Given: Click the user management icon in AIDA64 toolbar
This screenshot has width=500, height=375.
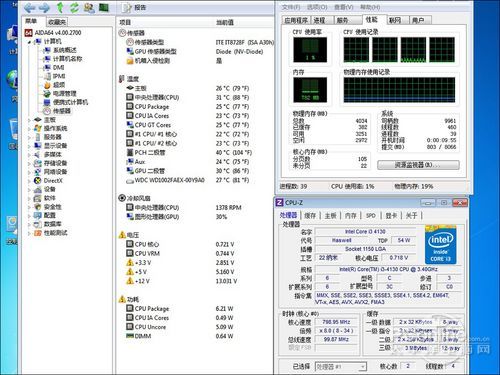Looking at the screenshot, I should click(89, 7).
